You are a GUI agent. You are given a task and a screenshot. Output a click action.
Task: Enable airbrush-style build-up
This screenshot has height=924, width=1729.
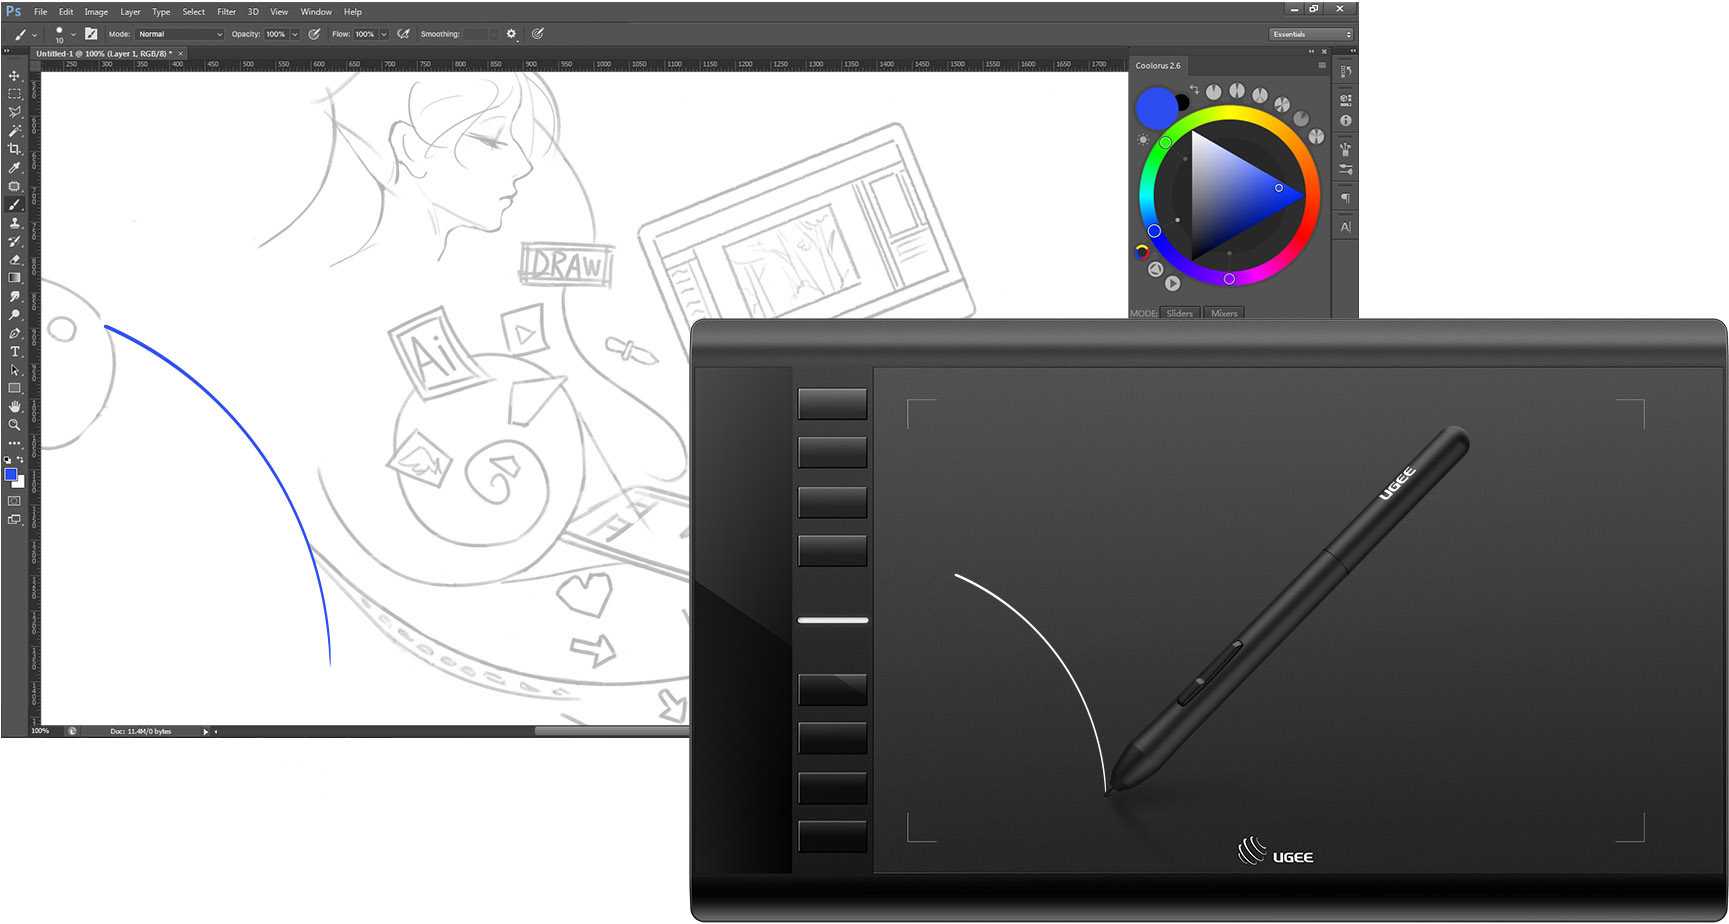click(x=403, y=34)
